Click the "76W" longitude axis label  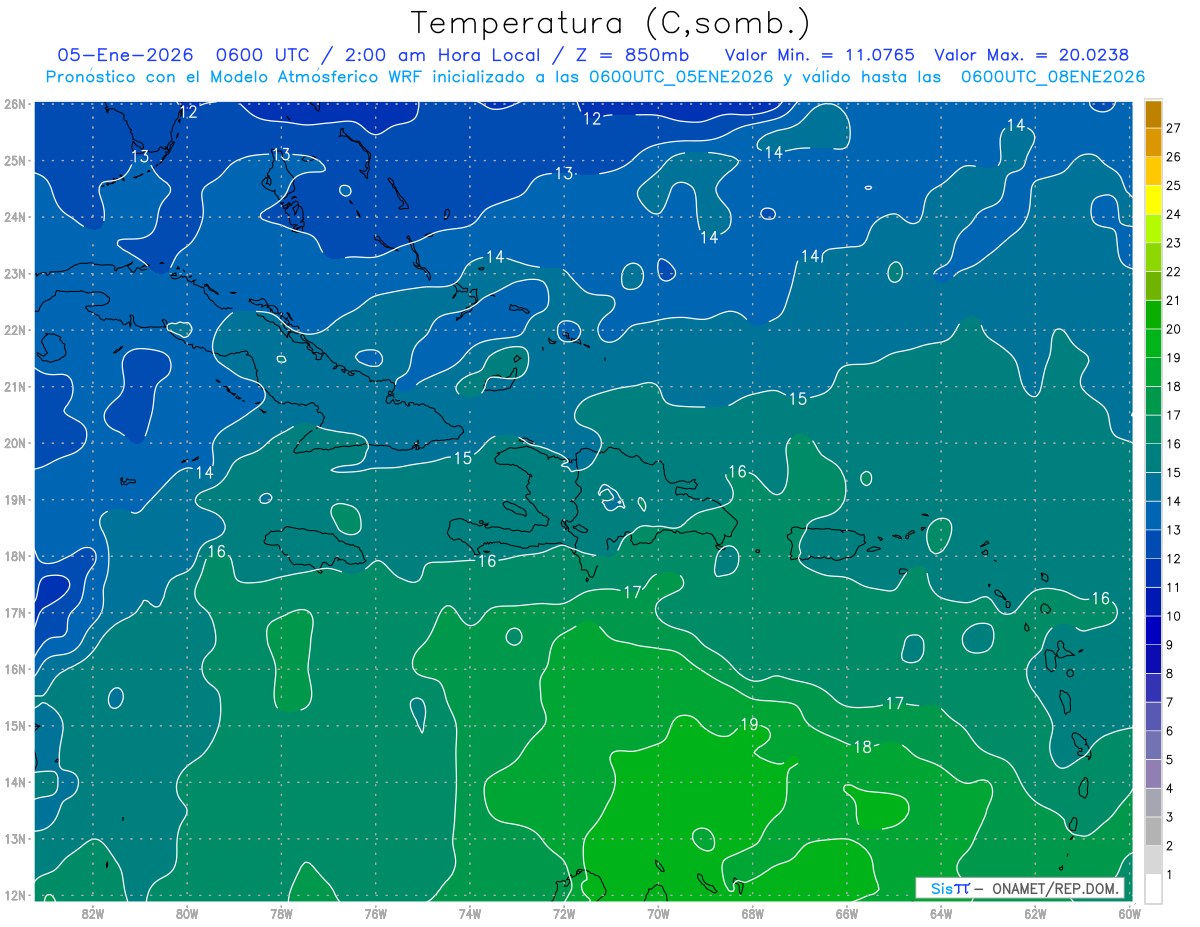point(375,912)
